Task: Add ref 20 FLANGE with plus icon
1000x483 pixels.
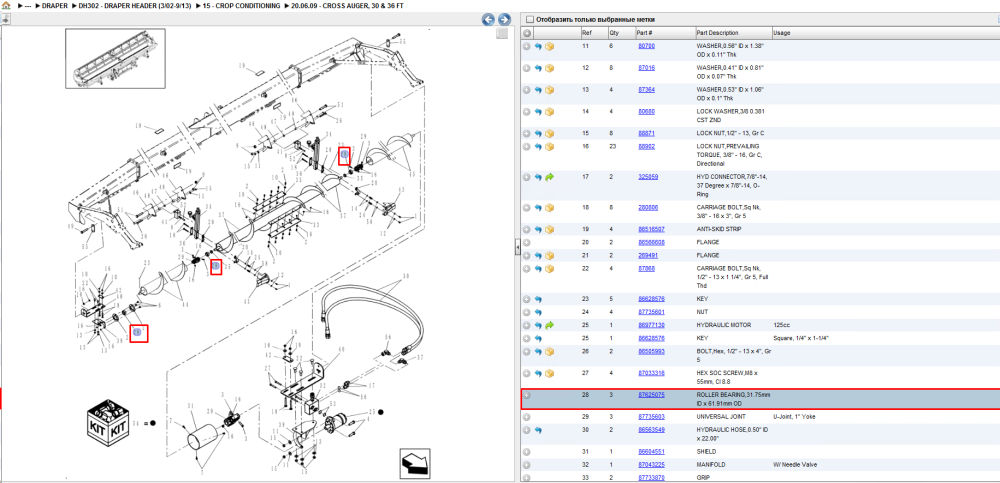Action: (527, 242)
